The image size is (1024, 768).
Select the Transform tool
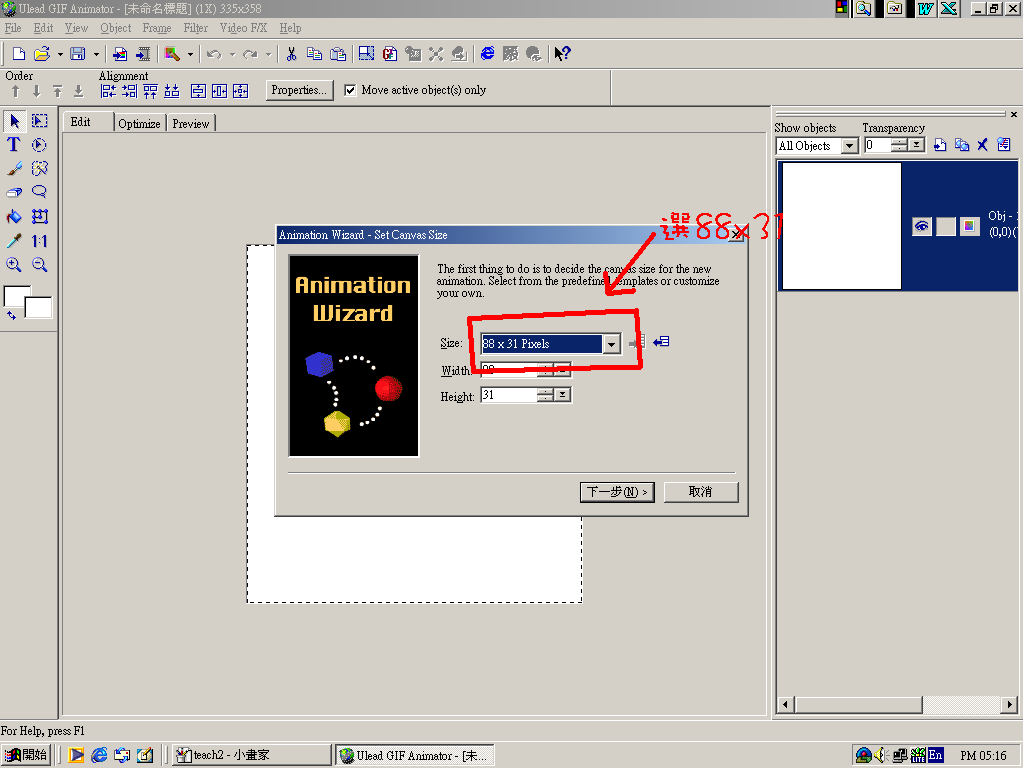tap(40, 216)
